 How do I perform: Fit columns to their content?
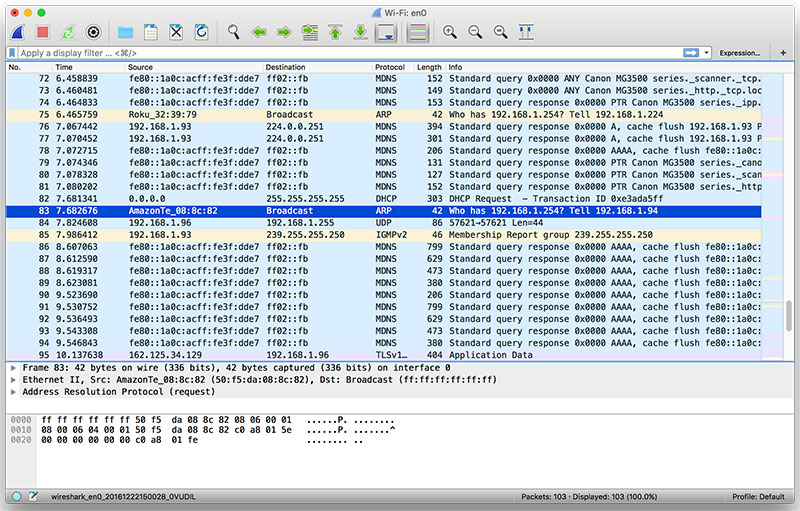(526, 33)
